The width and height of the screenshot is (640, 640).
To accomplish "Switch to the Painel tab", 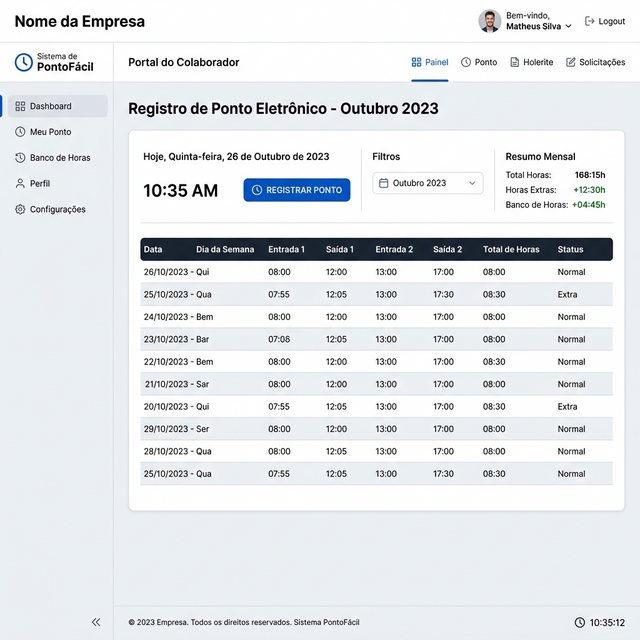I will (430, 62).
